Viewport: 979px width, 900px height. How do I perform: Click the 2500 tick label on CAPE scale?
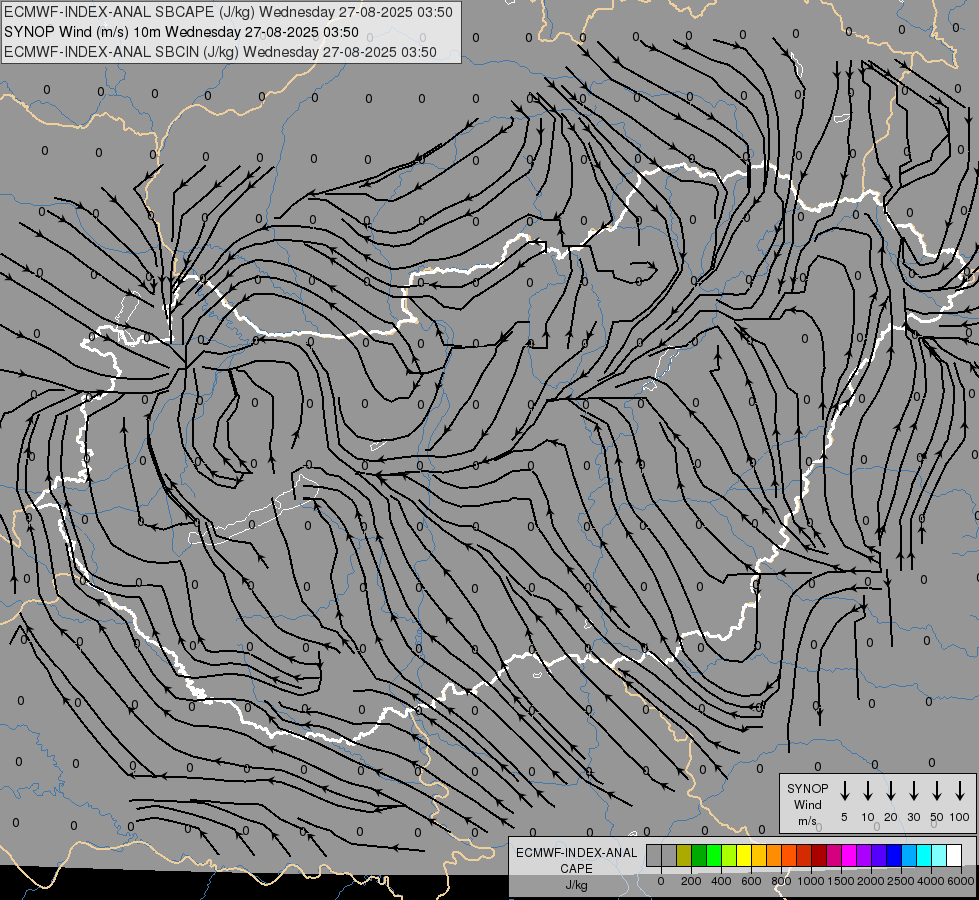click(901, 881)
